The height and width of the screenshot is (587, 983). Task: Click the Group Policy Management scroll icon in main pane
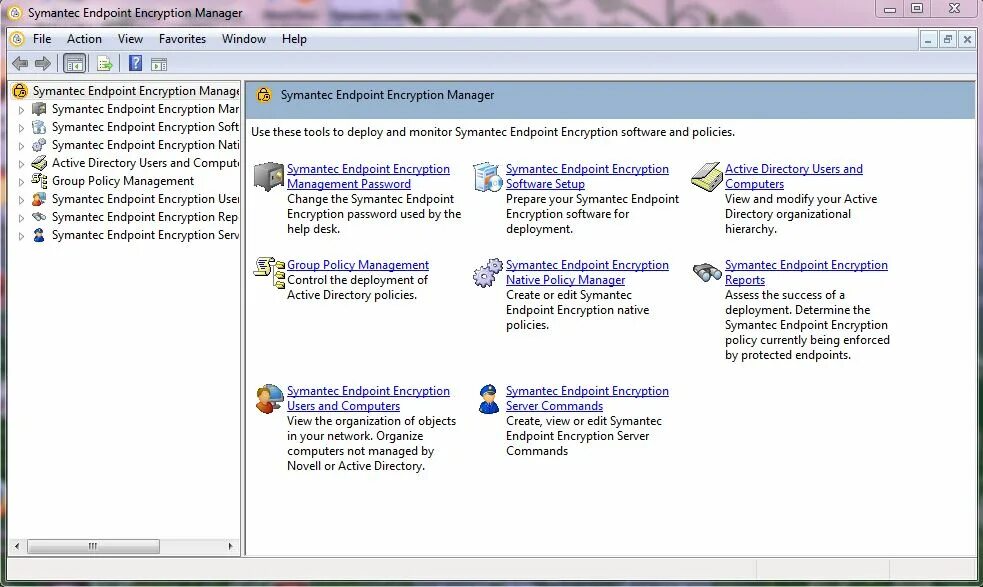click(x=269, y=272)
